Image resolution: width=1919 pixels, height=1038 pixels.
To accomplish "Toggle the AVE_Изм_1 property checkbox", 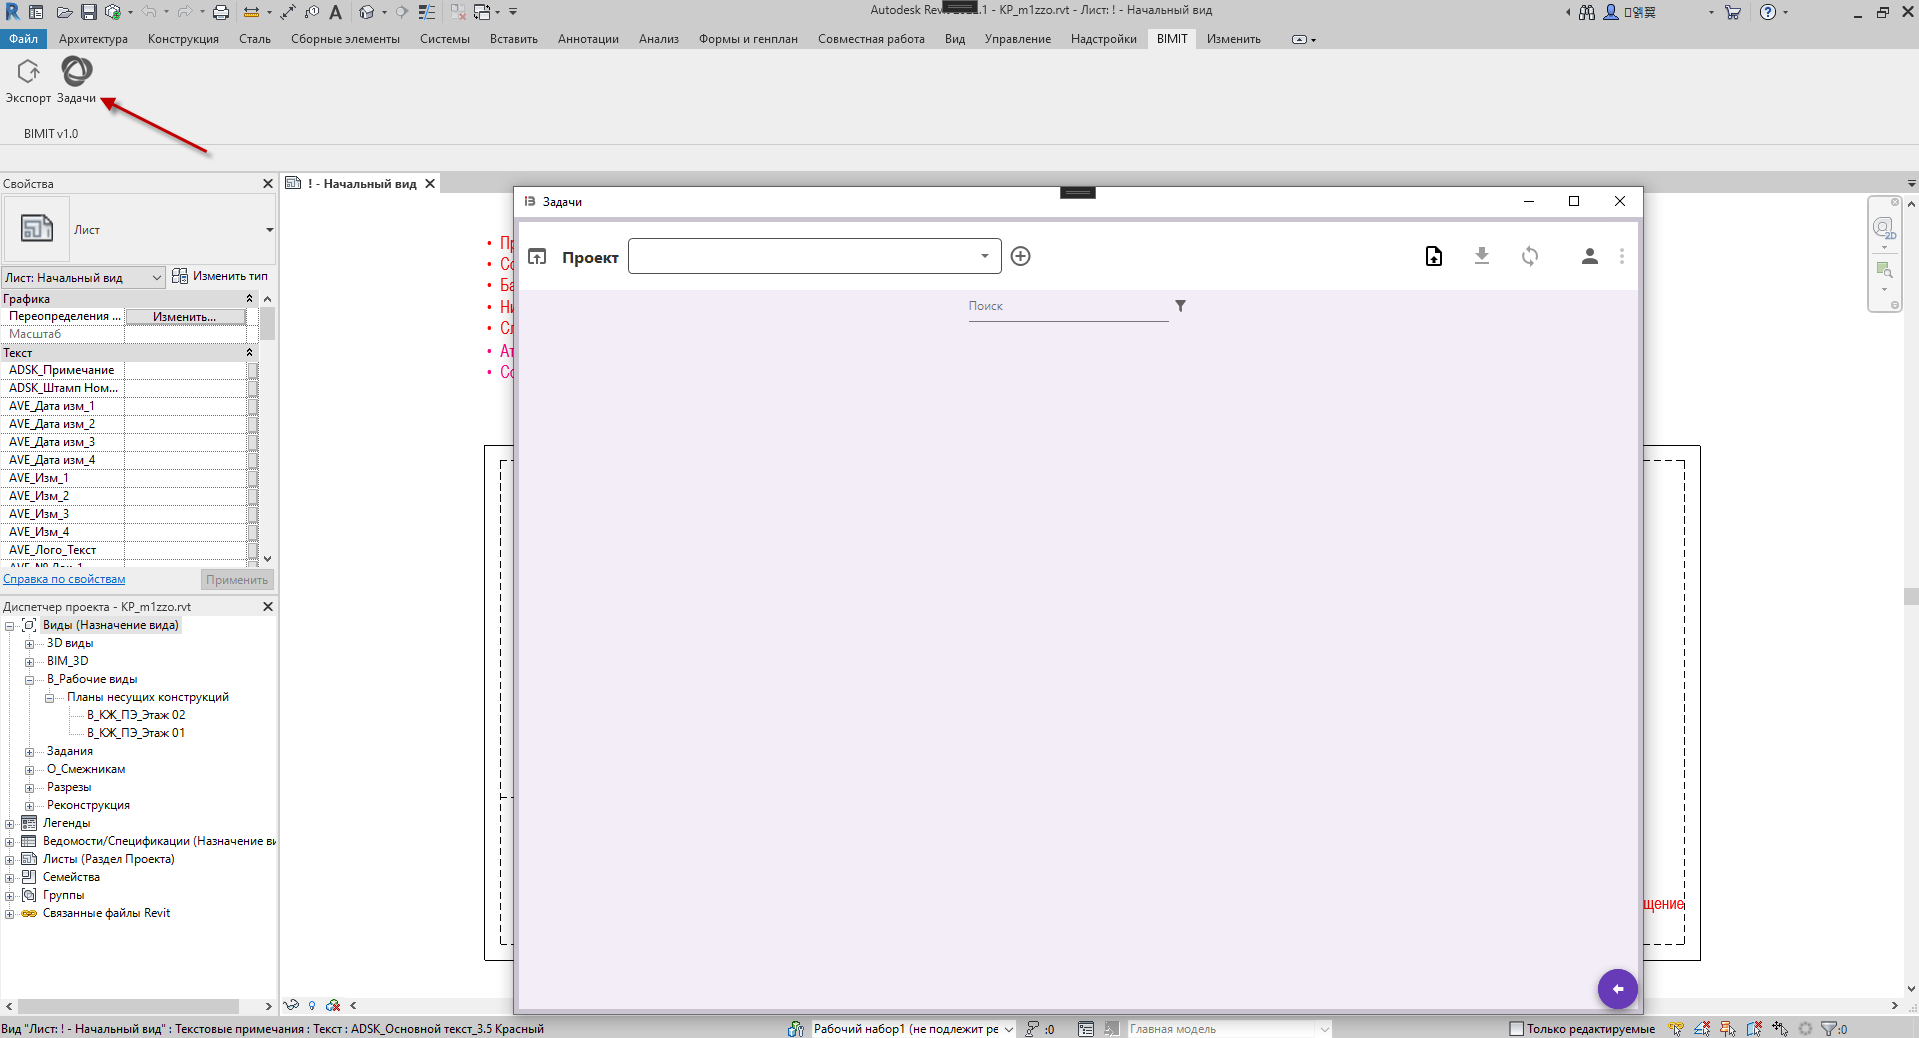I will 252,478.
